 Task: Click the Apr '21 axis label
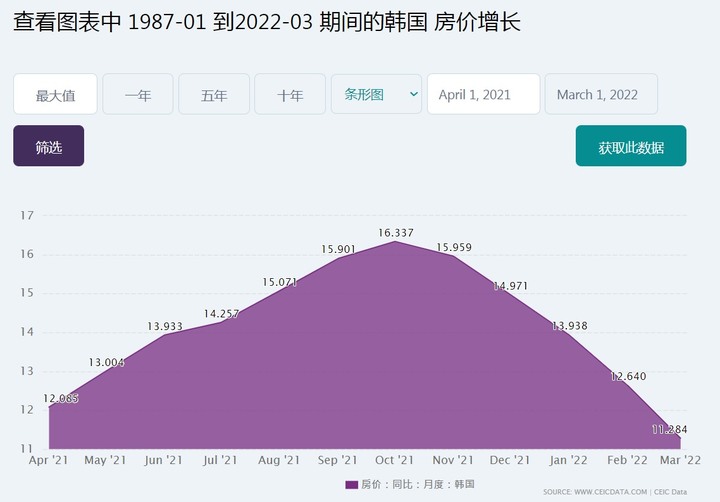coord(48,460)
